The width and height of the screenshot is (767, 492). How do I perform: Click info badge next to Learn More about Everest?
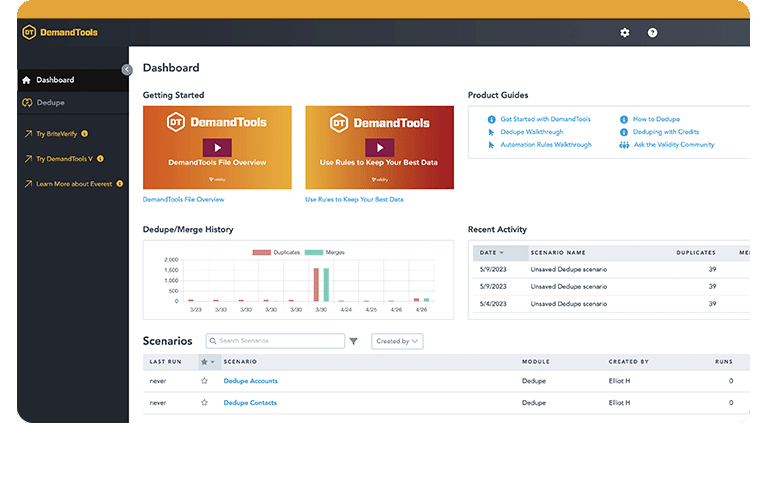pos(120,184)
